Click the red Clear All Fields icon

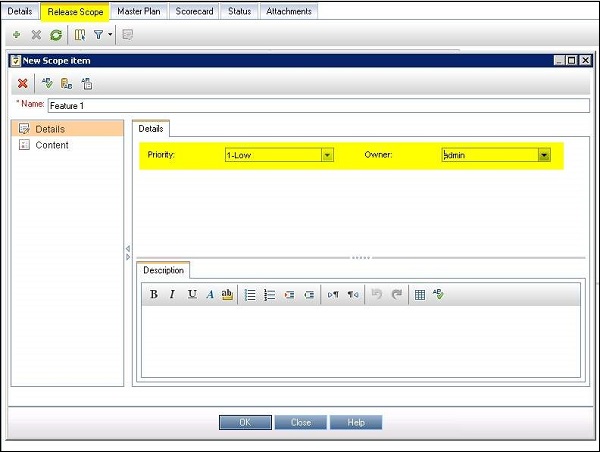click(23, 83)
